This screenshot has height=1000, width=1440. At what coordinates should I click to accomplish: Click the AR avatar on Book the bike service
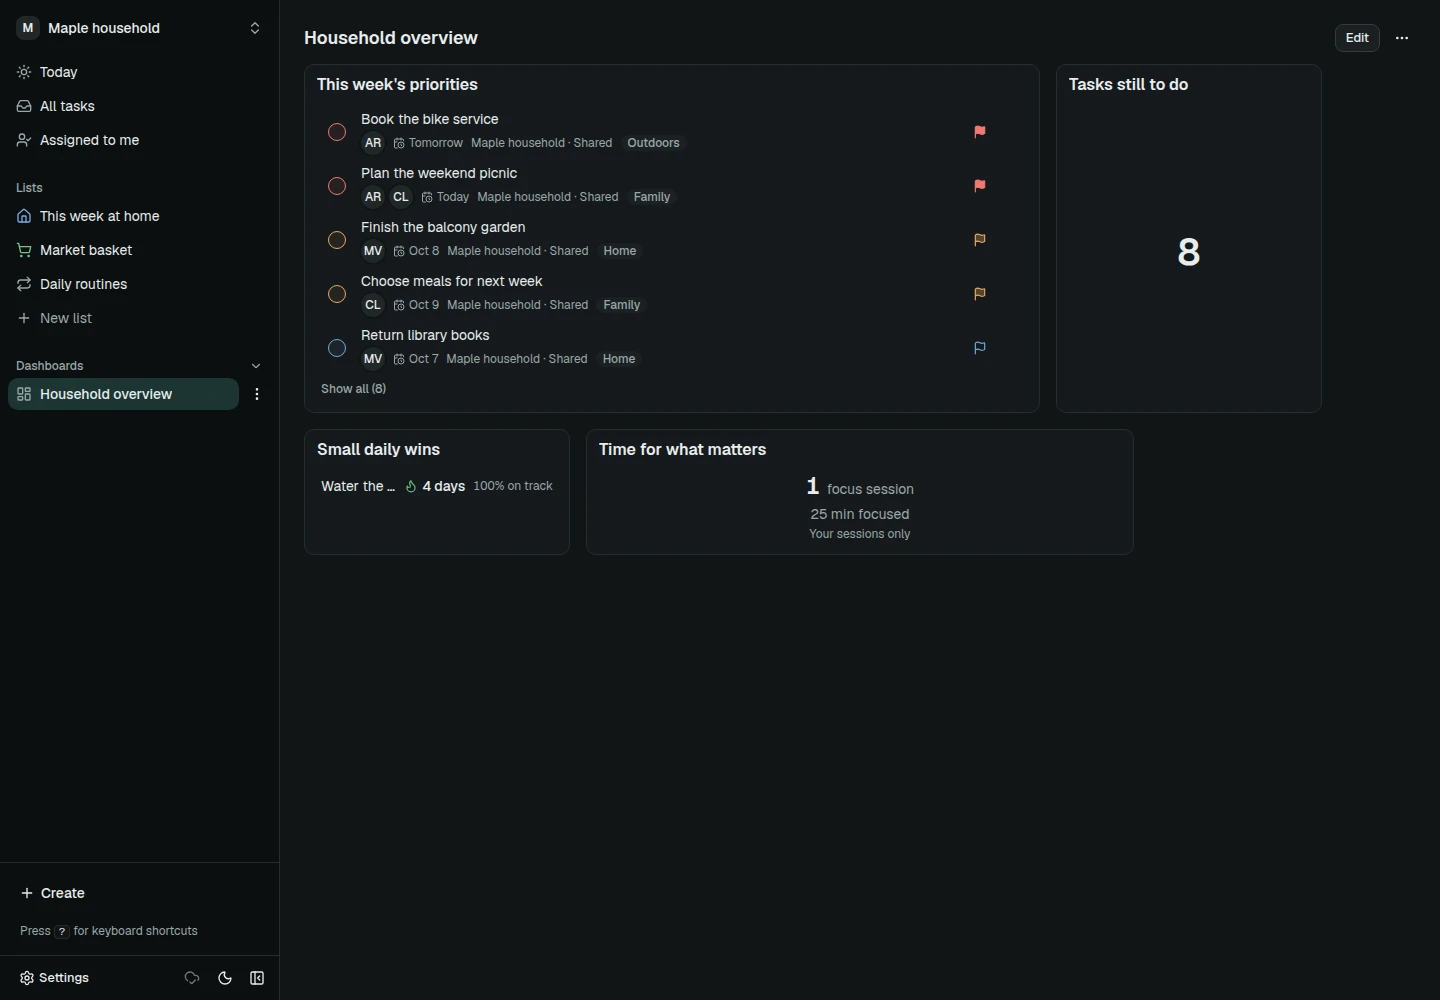373,143
